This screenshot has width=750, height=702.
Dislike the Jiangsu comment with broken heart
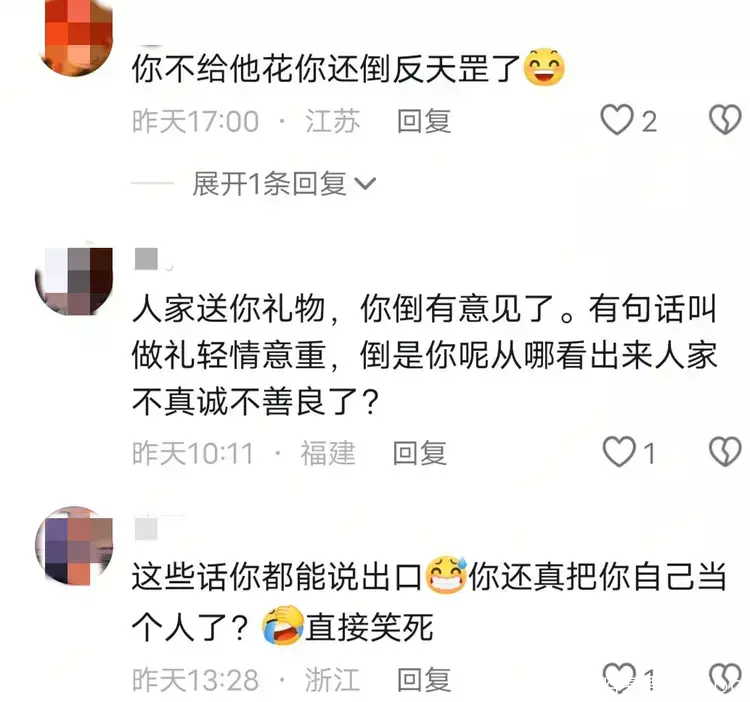725,120
